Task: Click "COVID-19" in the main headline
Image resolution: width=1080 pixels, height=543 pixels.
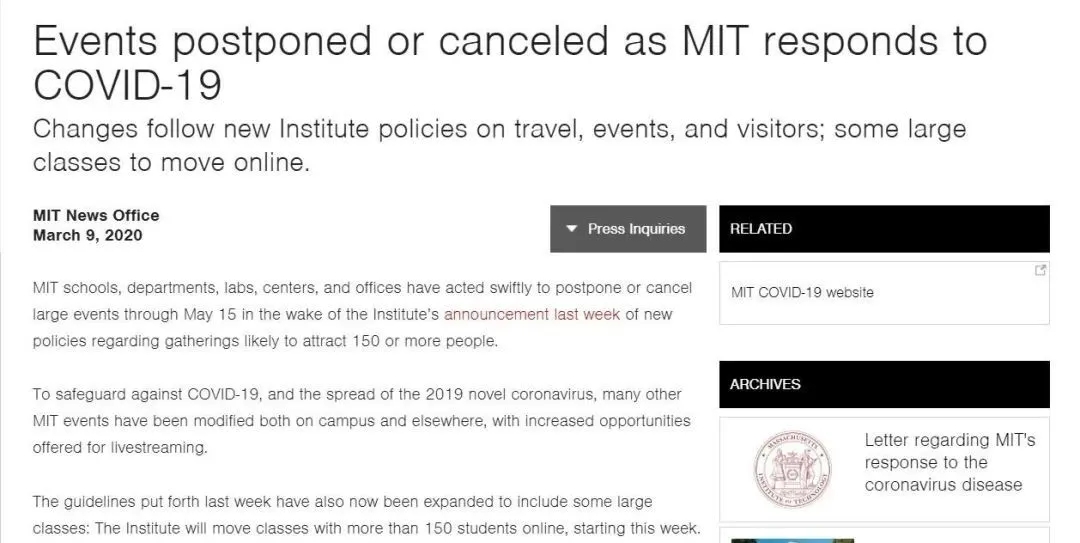Action: pos(127,86)
